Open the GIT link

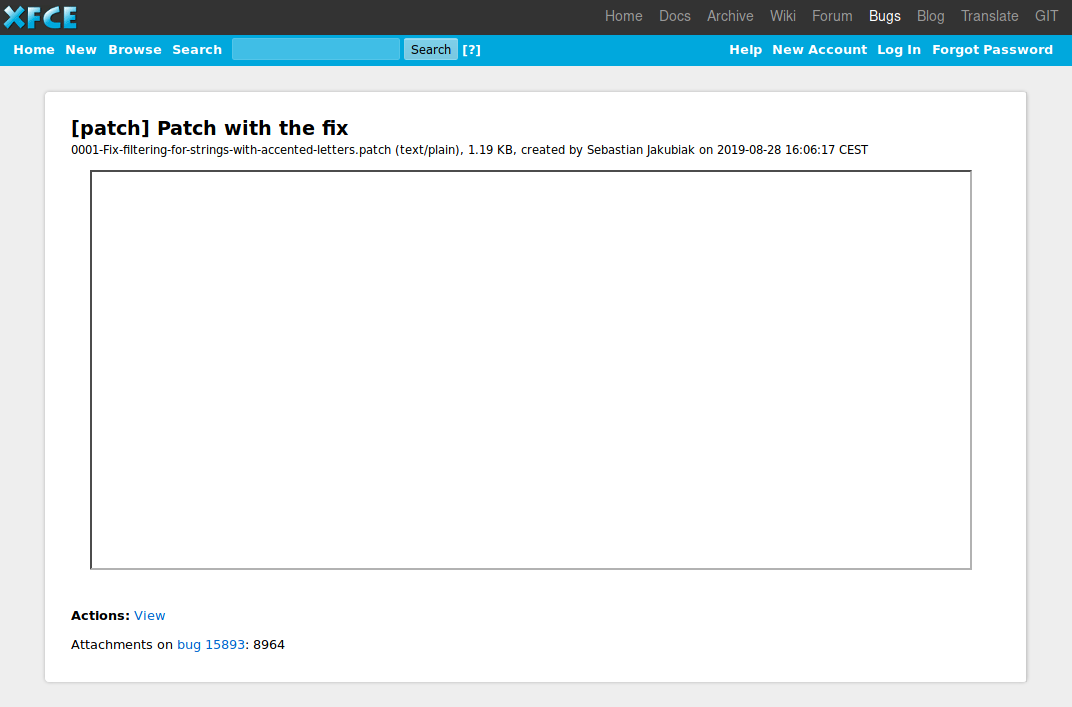(1046, 16)
